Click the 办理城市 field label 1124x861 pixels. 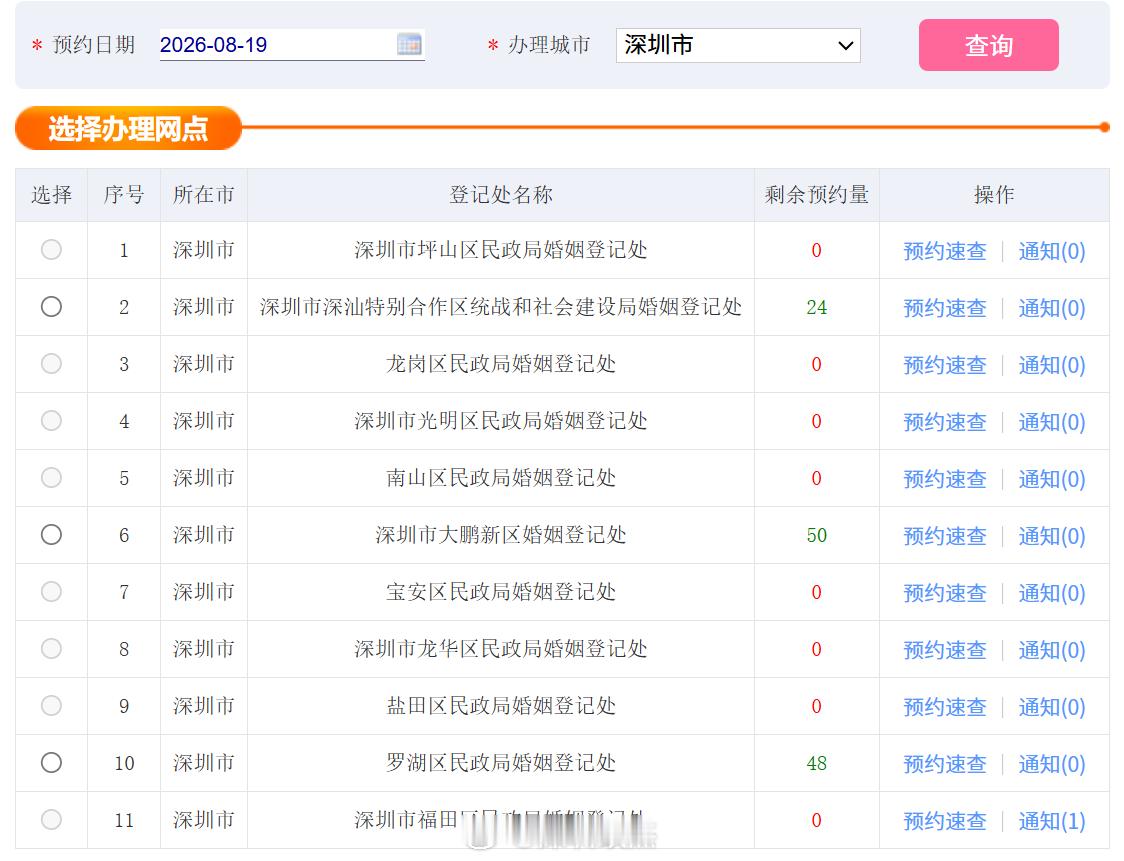click(549, 45)
